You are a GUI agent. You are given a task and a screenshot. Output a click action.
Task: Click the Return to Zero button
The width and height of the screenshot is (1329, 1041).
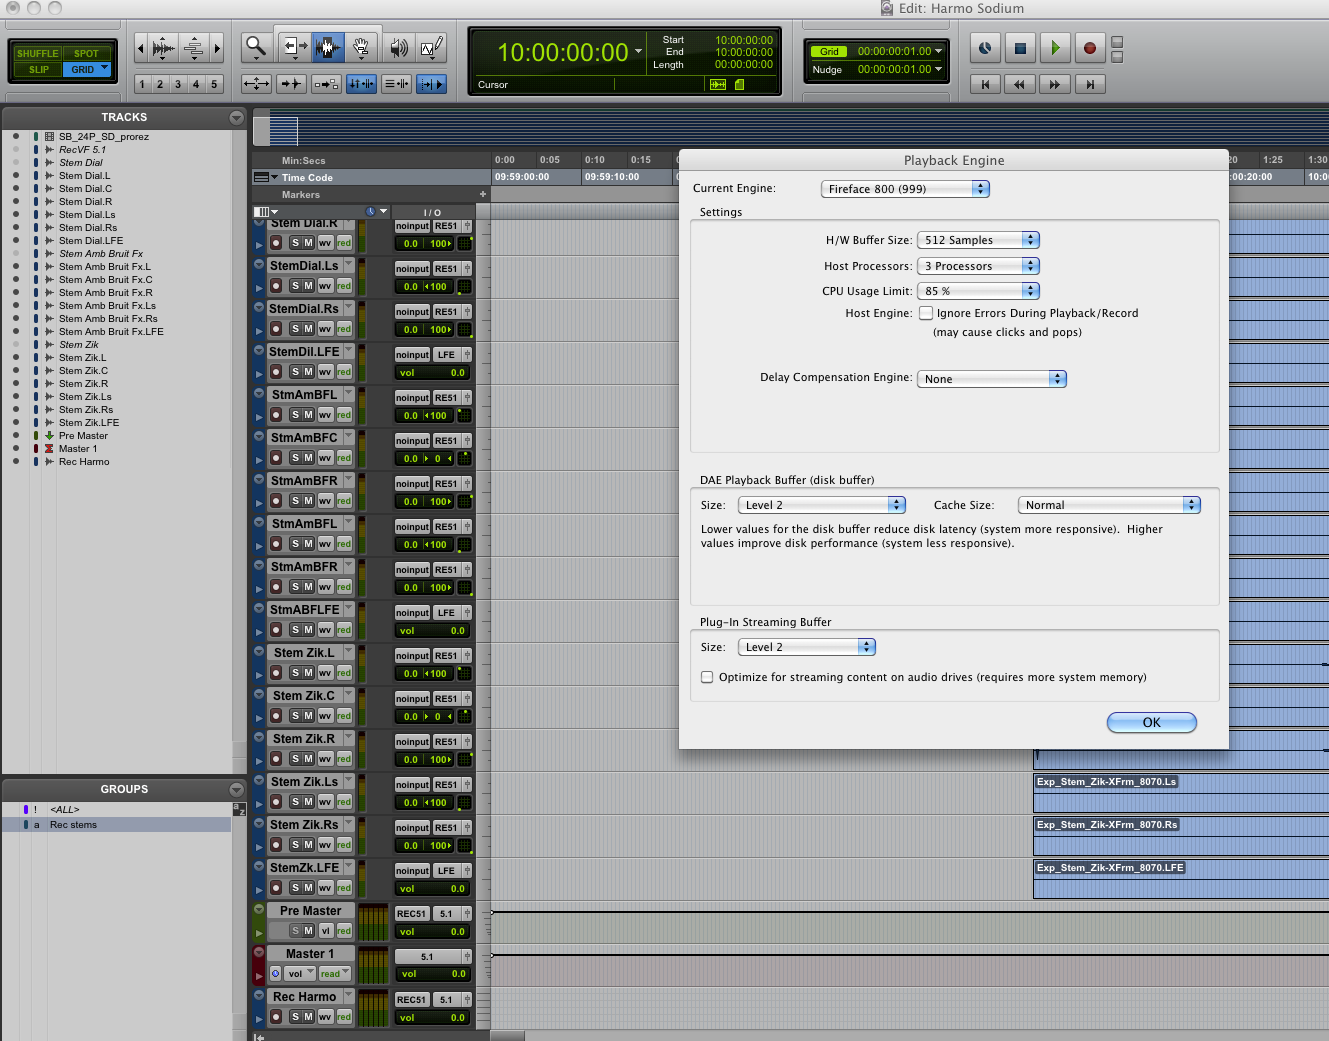coord(985,85)
